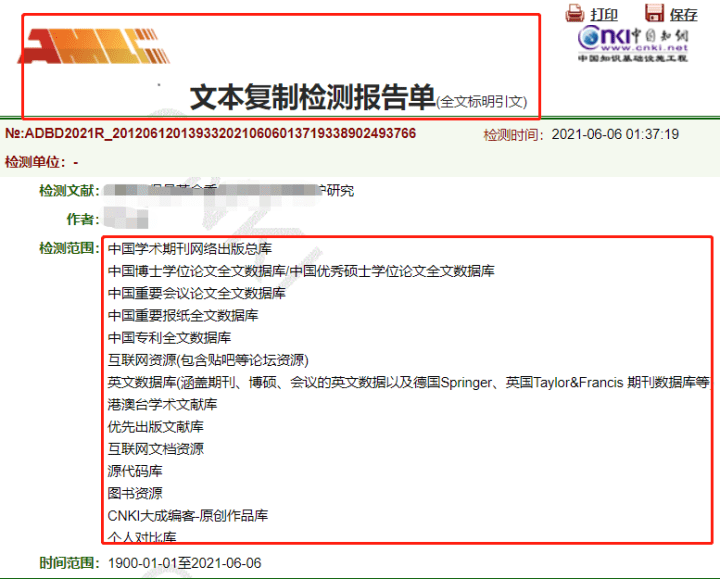Click the (全文标明引文) subtitle

pyautogui.click(x=481, y=101)
